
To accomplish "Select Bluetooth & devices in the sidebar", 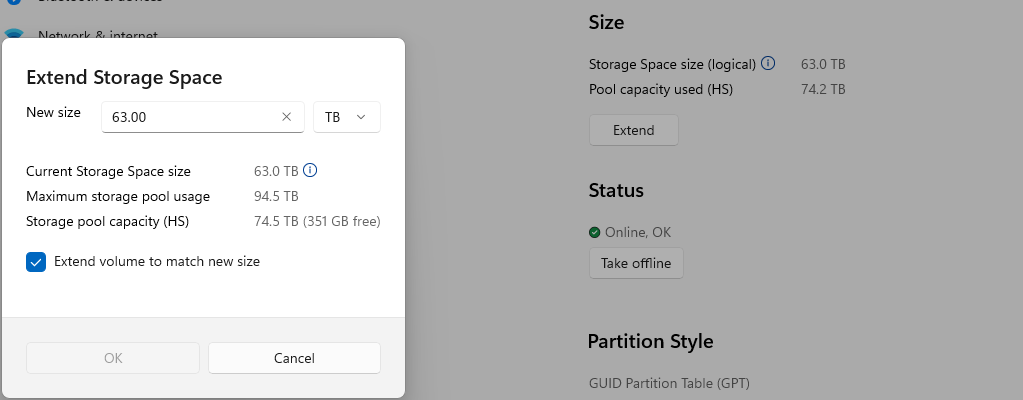I will click(x=100, y=3).
